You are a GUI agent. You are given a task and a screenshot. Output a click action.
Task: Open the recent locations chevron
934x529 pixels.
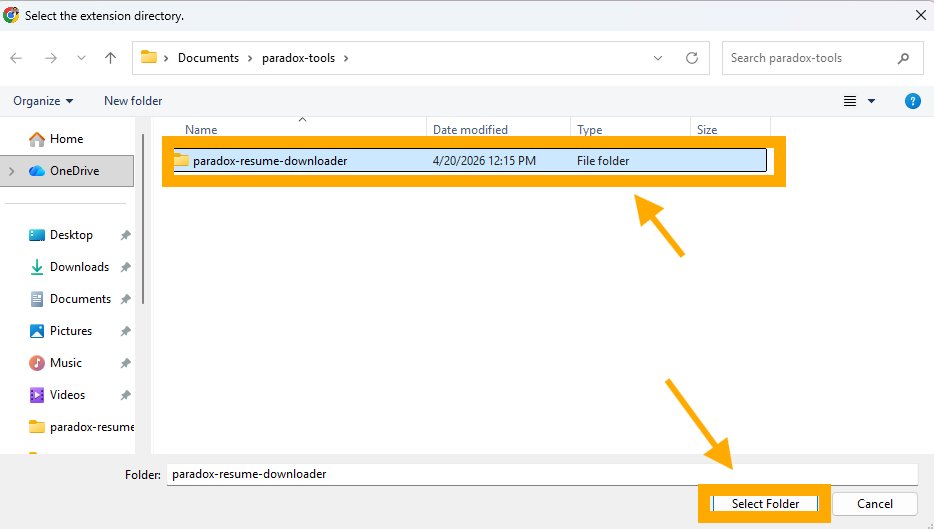click(81, 58)
